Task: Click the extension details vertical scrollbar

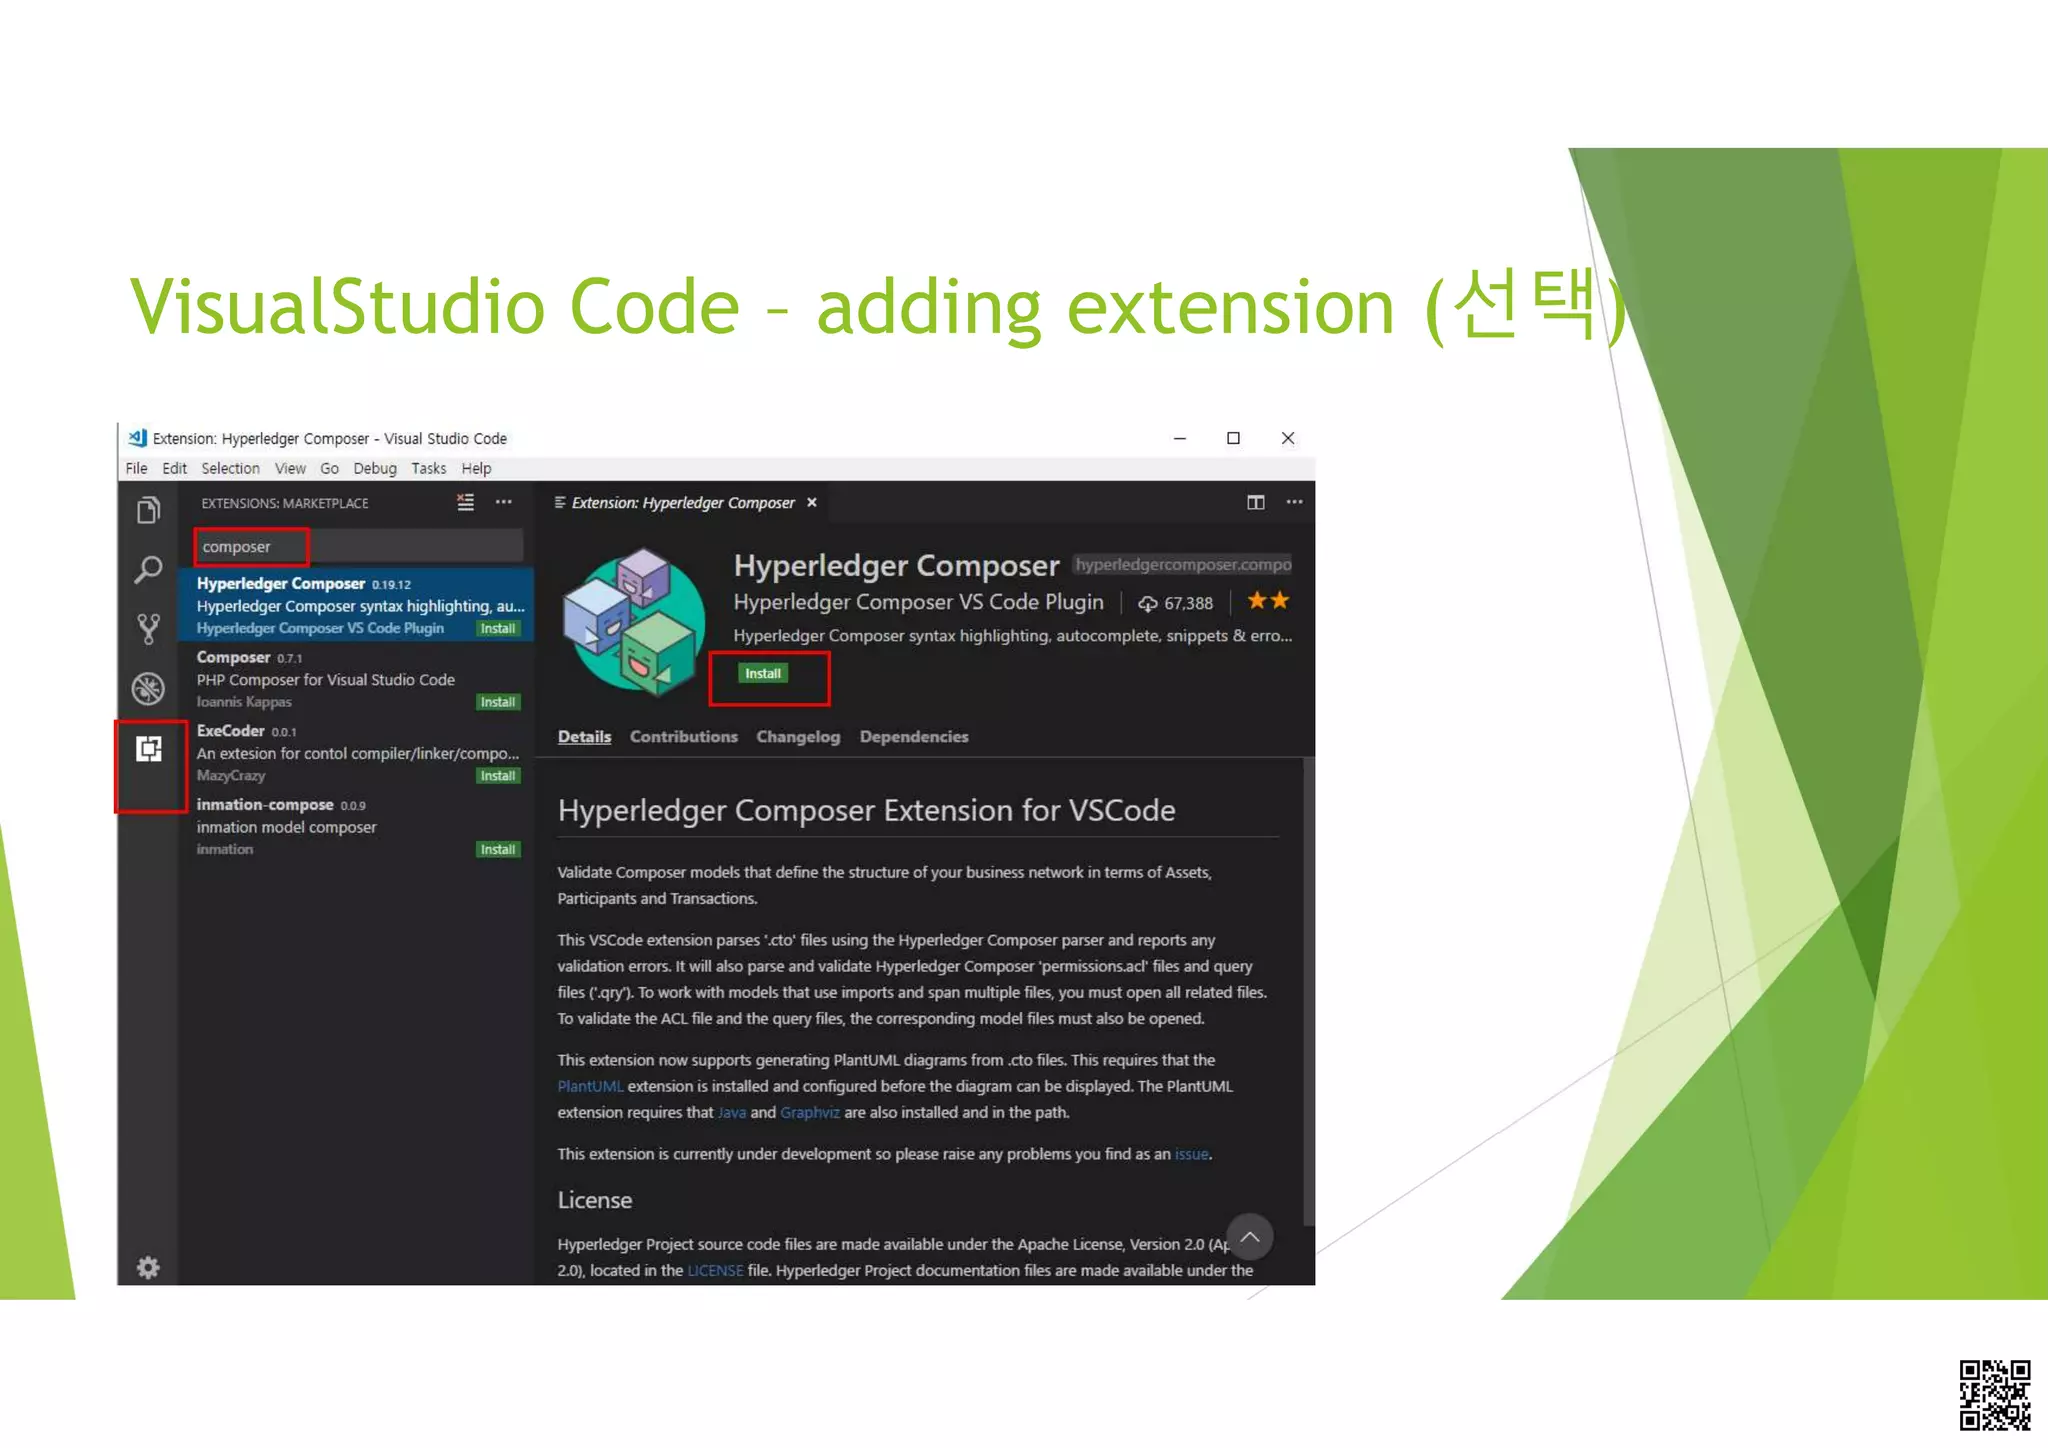Action: (1308, 990)
